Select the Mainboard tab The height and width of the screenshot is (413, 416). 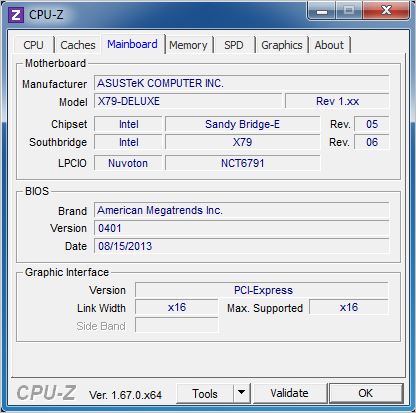(x=132, y=44)
